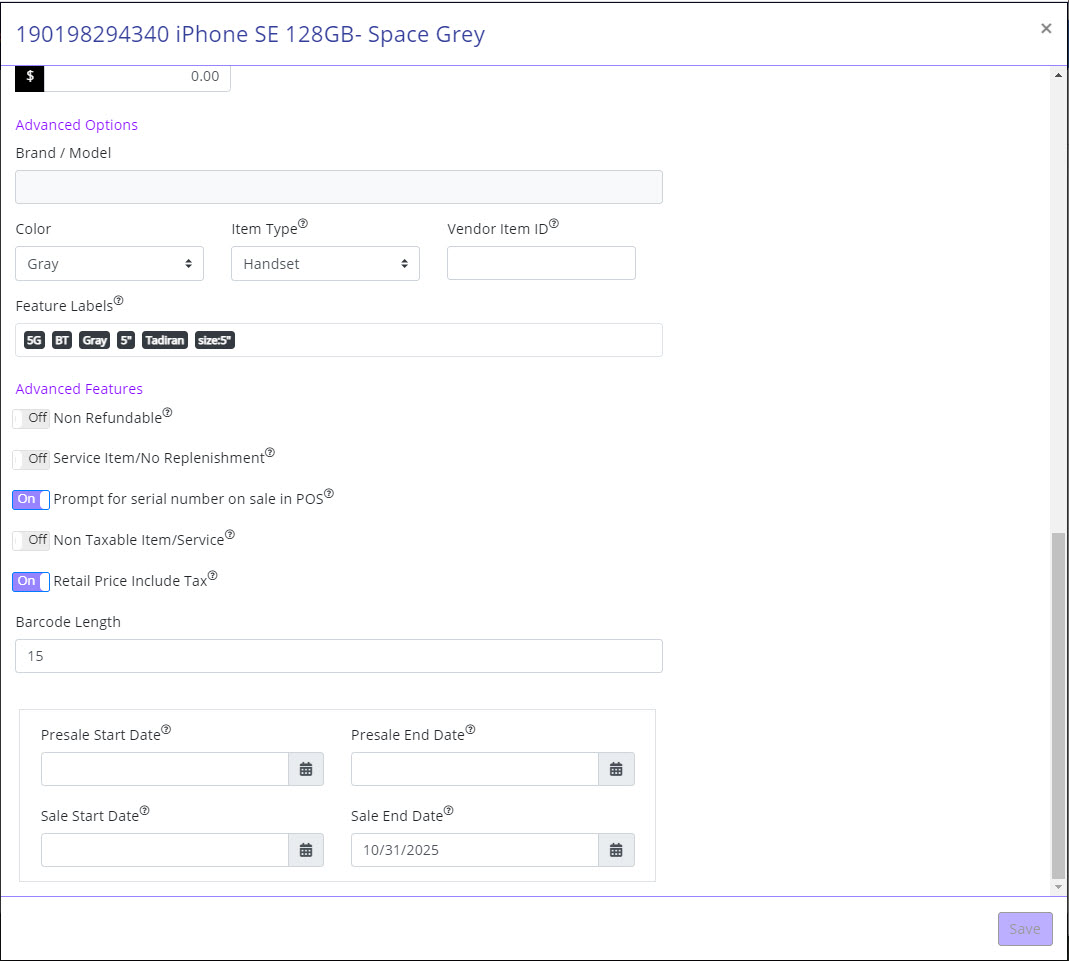1069x961 pixels.
Task: Click the Barcode Length field showing 15
Action: click(x=339, y=656)
